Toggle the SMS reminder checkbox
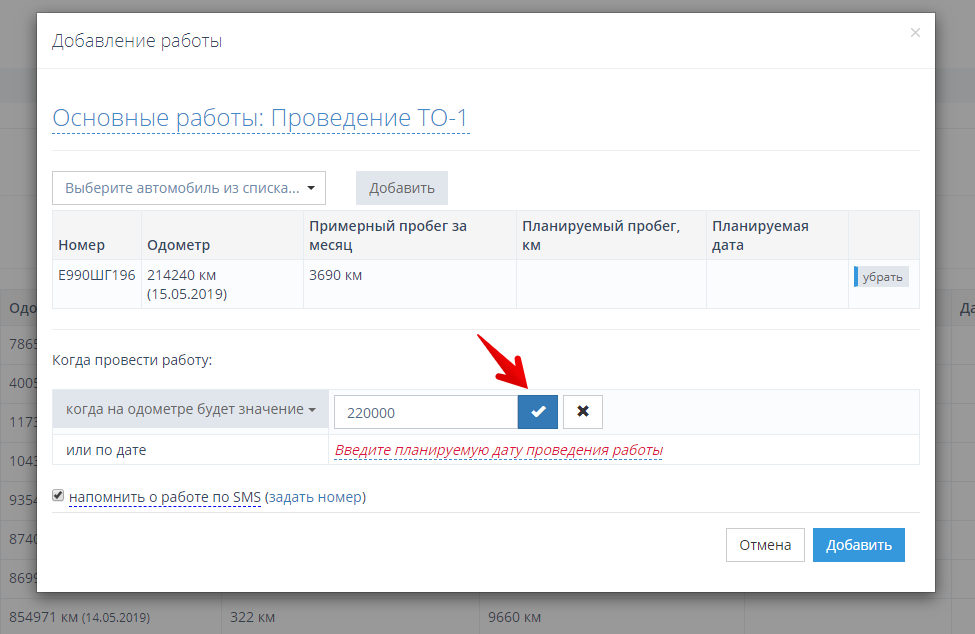 [x=59, y=495]
